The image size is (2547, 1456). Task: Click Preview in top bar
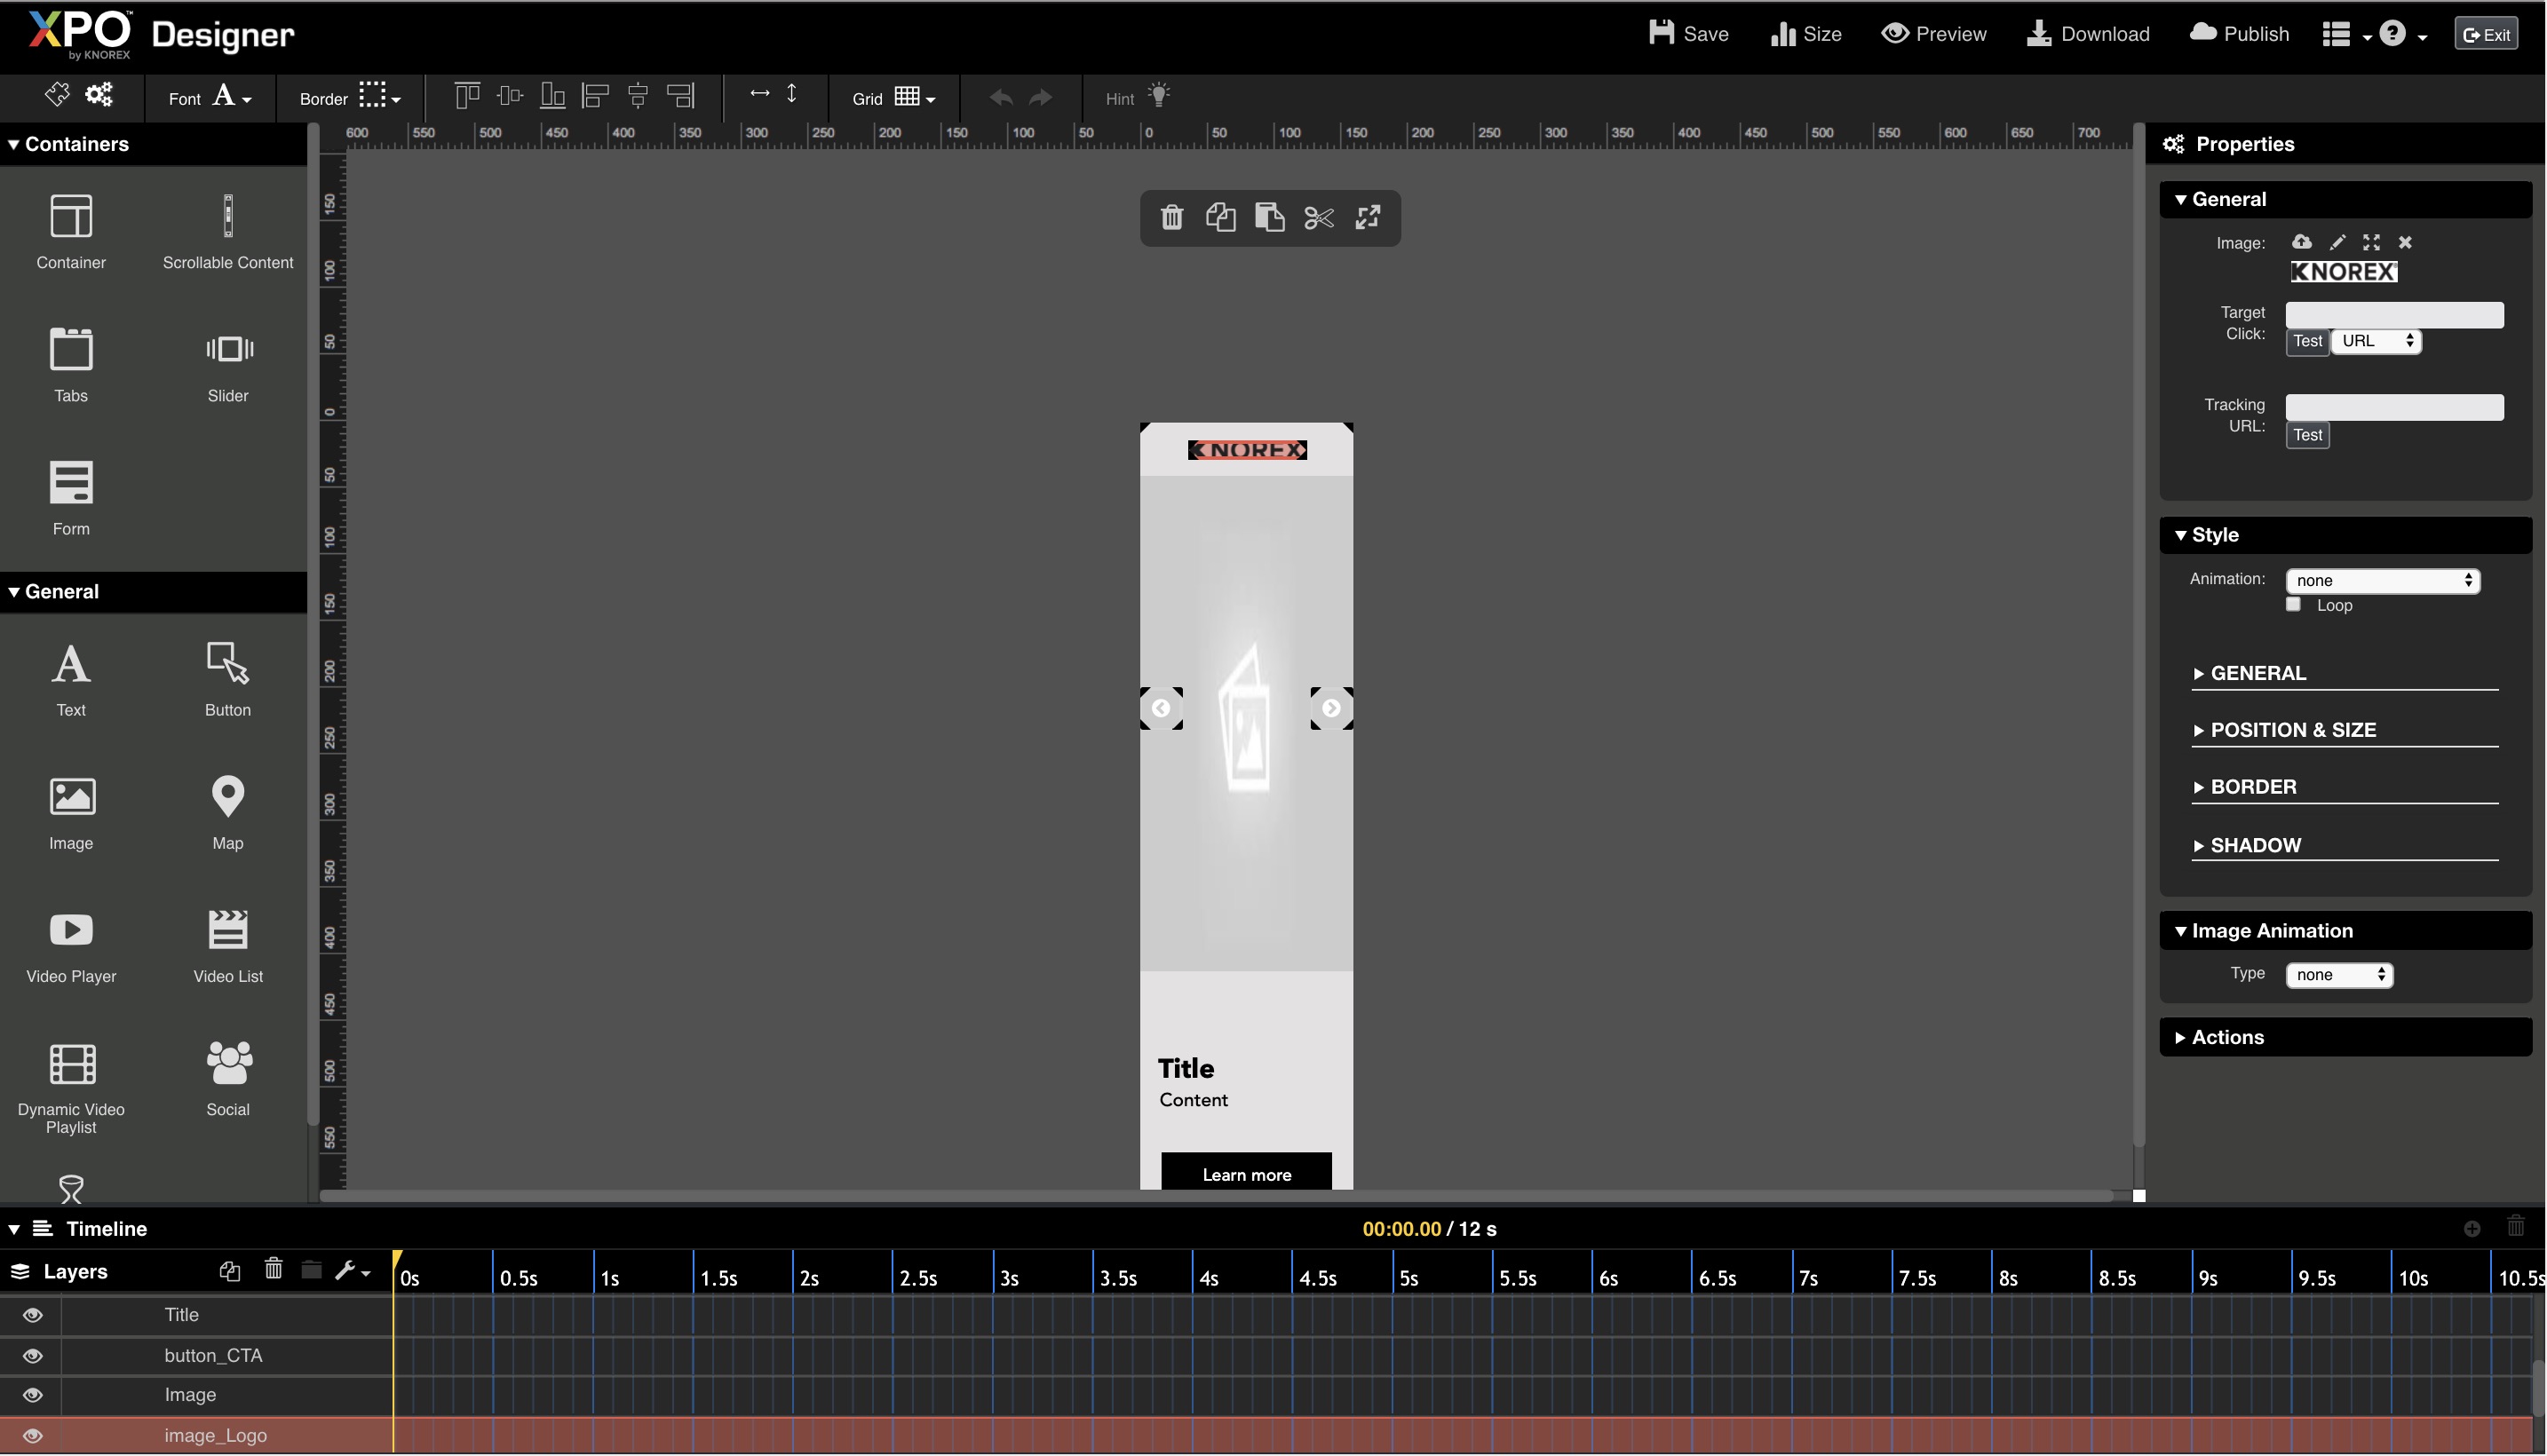tap(1933, 34)
